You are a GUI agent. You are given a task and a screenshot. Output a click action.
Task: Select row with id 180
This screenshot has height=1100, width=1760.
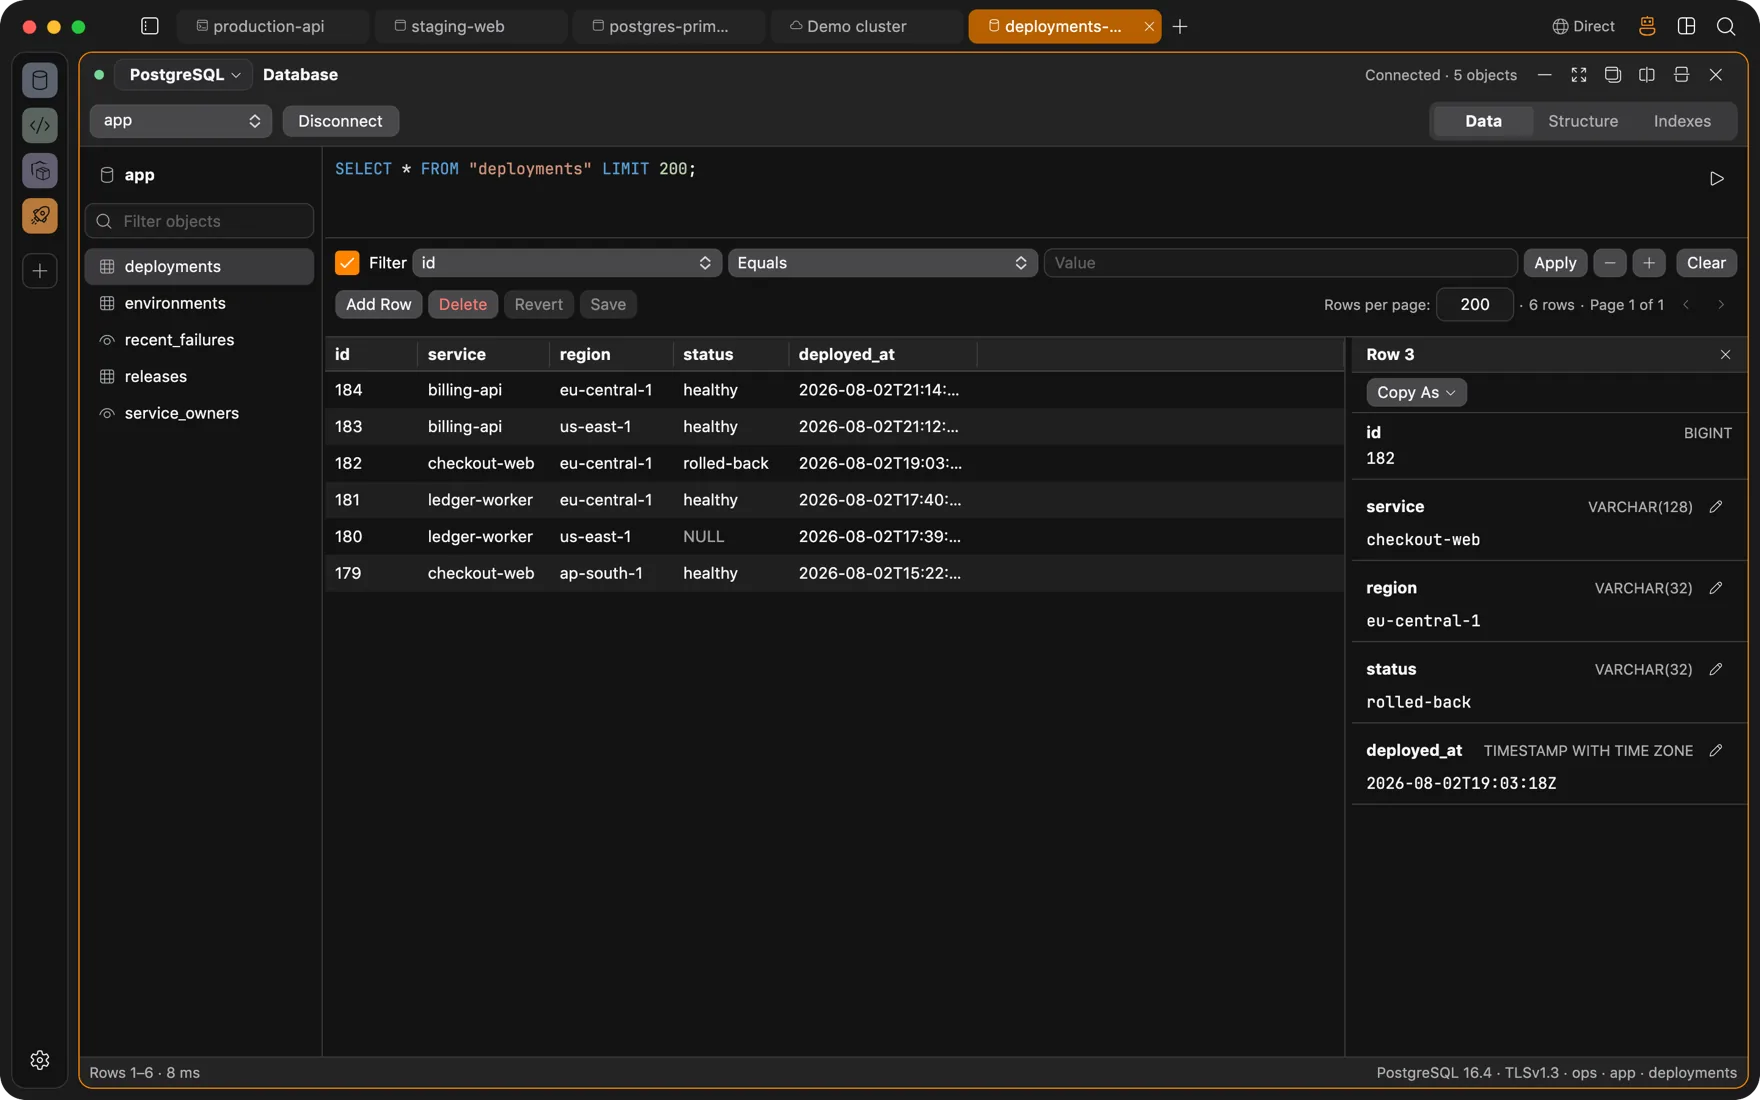834,537
